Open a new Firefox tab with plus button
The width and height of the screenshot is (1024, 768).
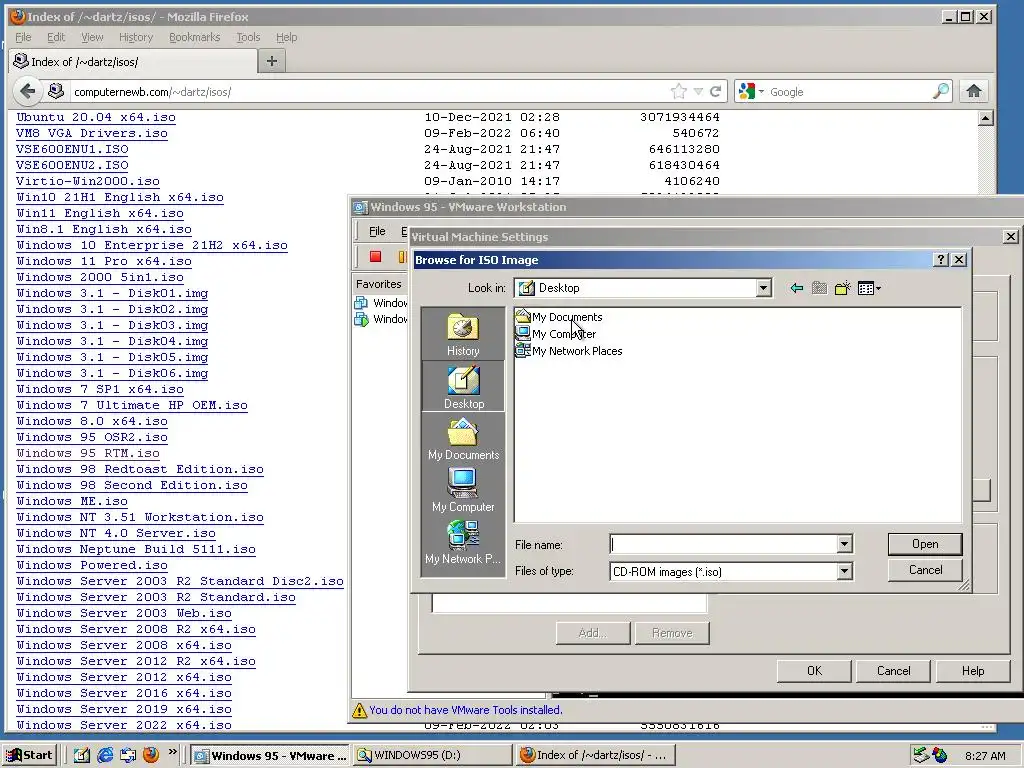272,61
